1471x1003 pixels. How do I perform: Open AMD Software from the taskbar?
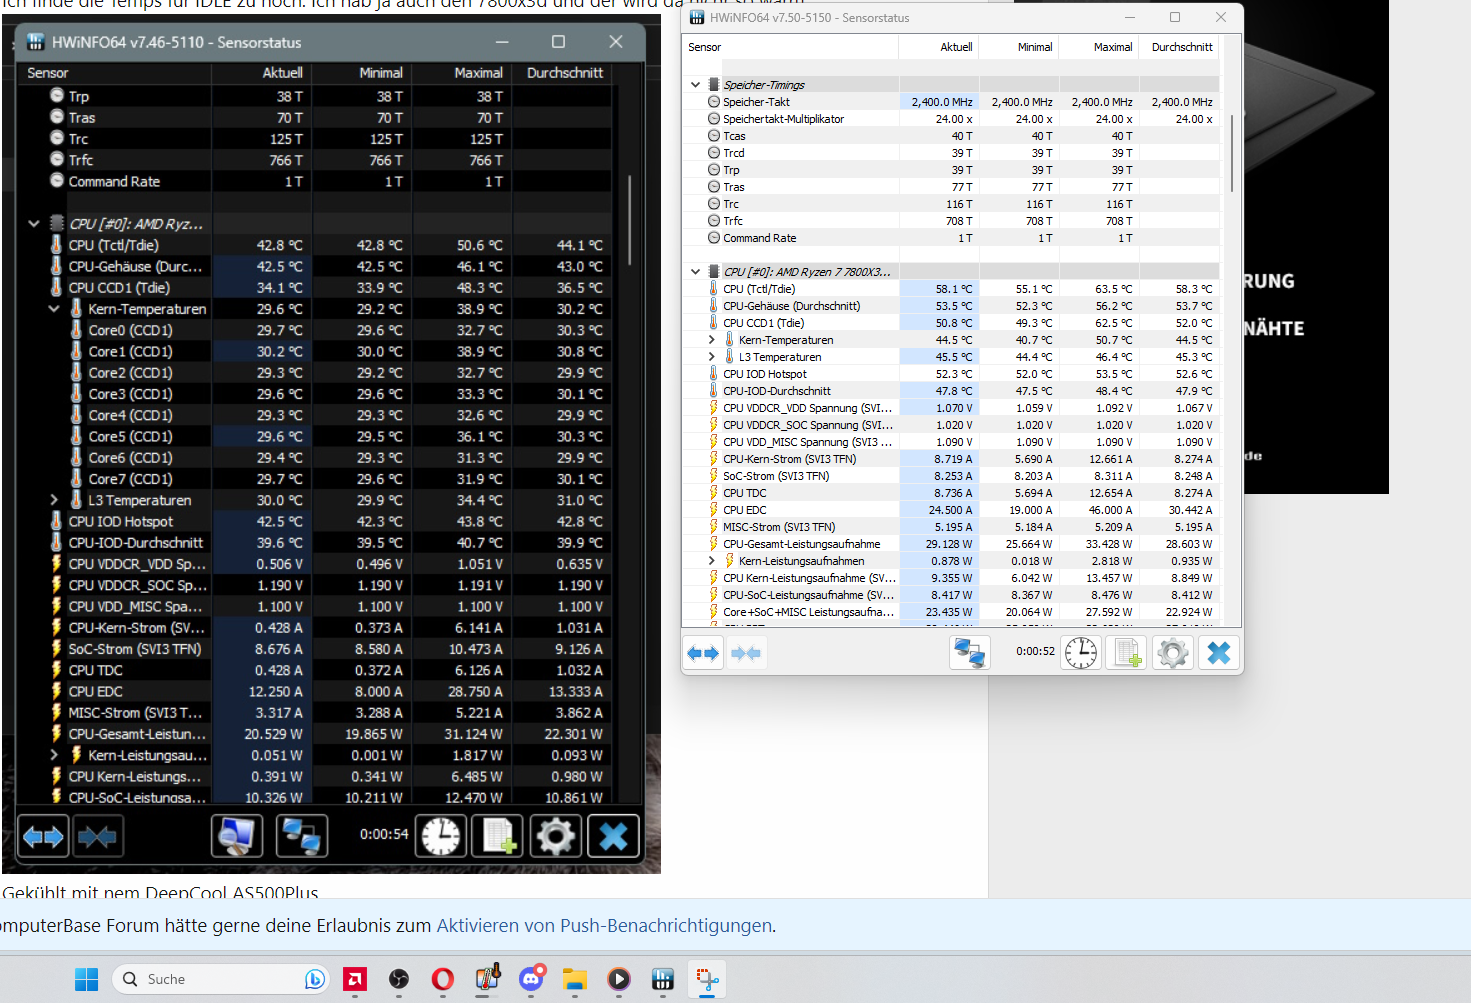click(355, 979)
